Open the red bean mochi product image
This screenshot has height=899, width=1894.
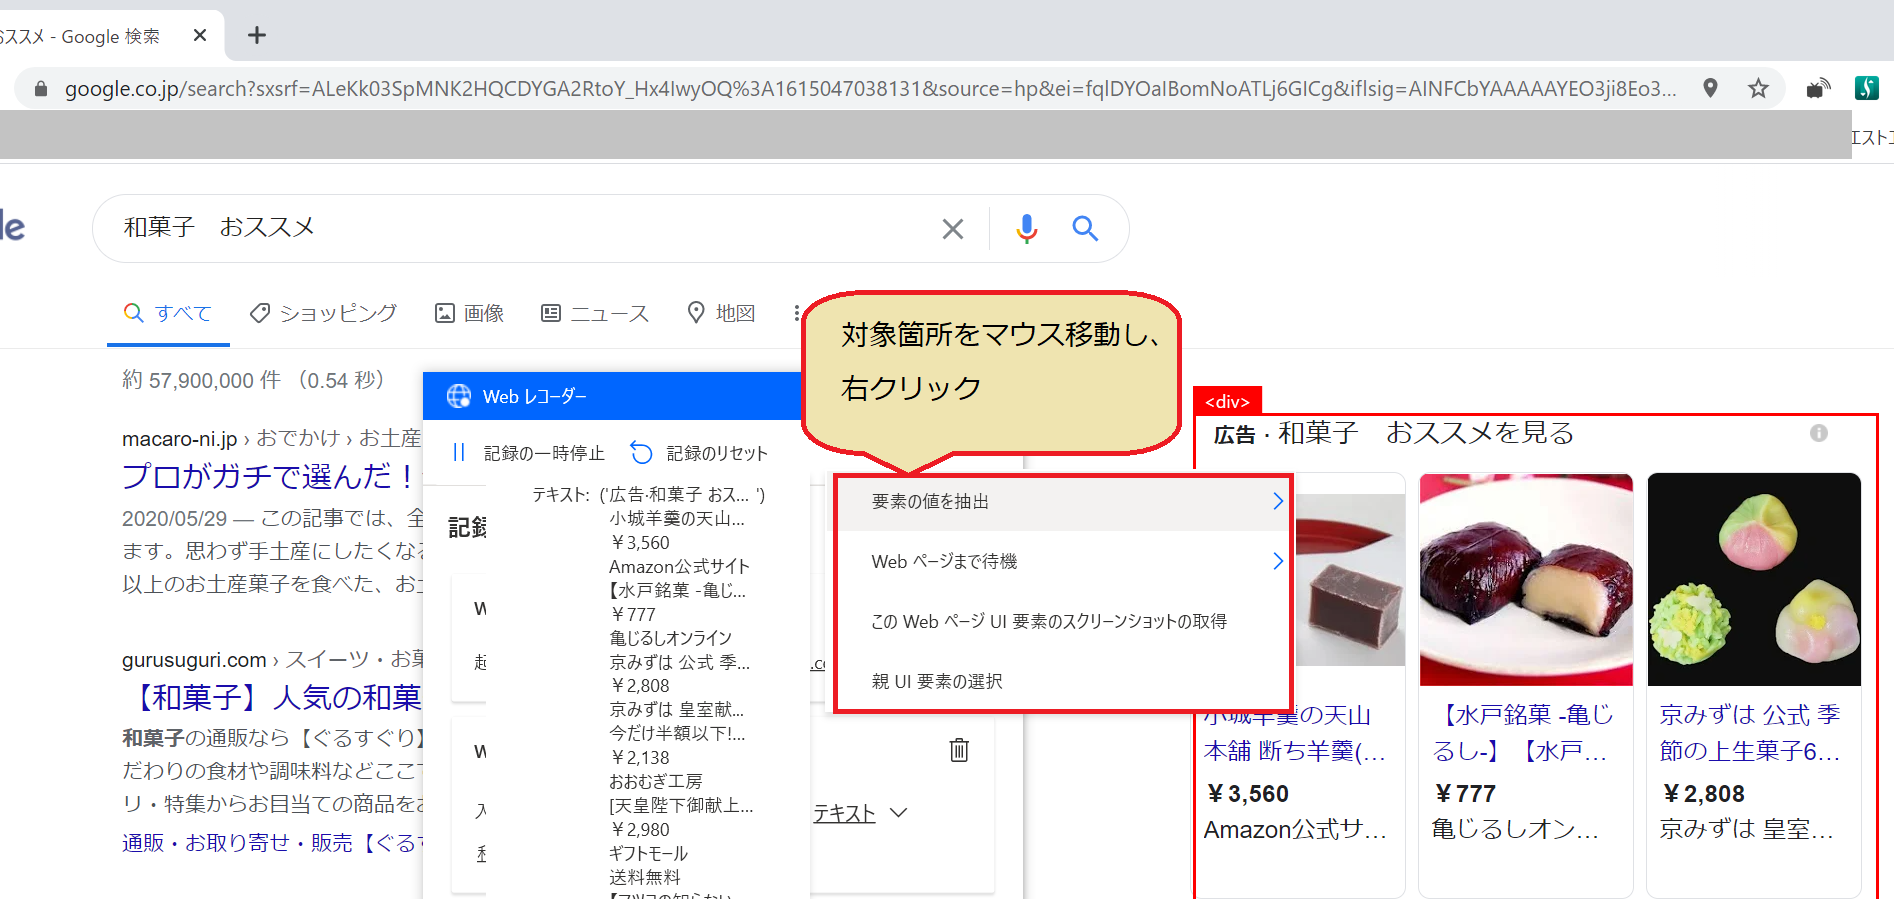1526,580
